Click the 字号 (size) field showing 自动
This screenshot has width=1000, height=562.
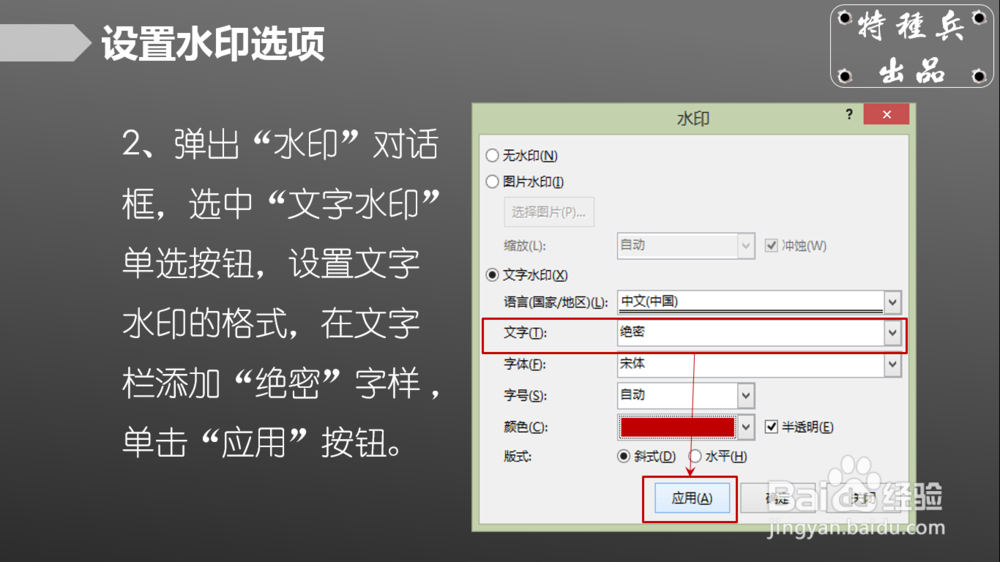click(x=677, y=396)
